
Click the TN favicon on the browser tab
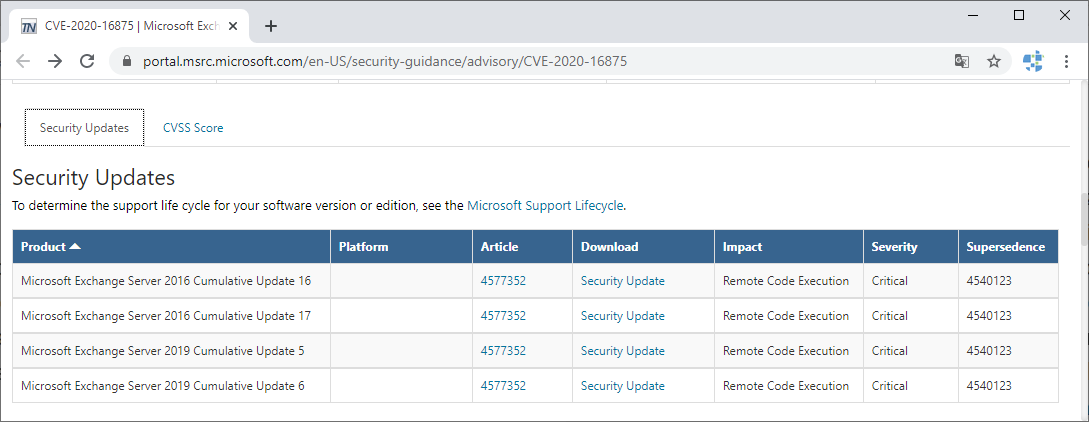(x=28, y=27)
